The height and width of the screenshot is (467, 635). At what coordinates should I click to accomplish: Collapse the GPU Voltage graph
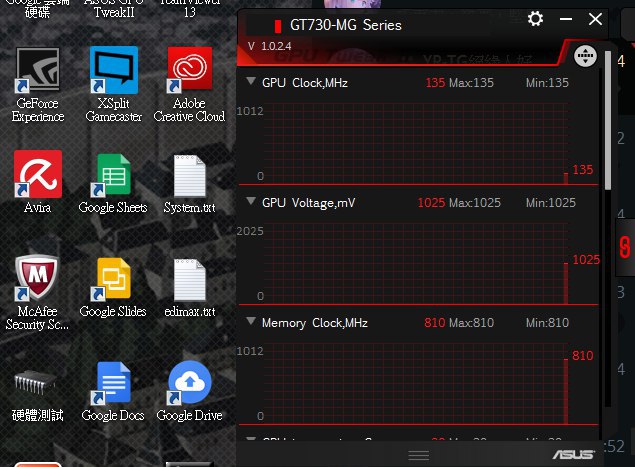251,201
